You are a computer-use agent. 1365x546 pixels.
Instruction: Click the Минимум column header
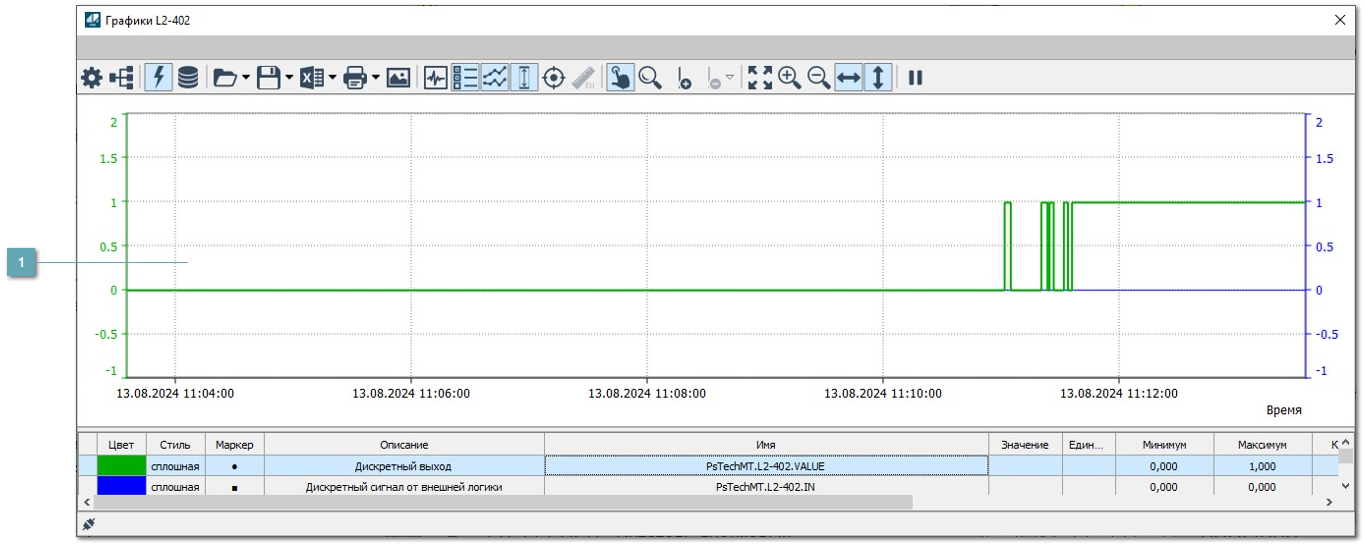click(x=1164, y=445)
